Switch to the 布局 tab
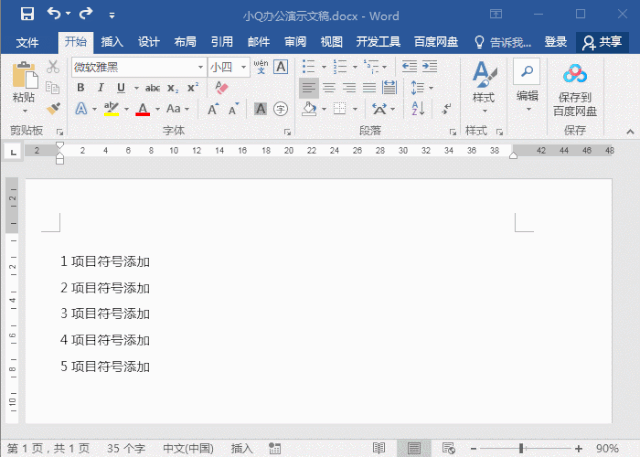Screen dimensions: 640x457 pyautogui.click(x=185, y=42)
